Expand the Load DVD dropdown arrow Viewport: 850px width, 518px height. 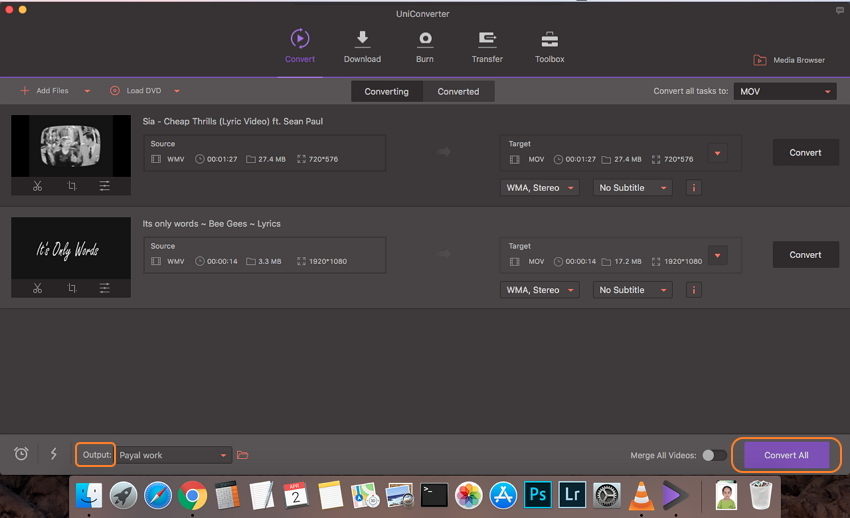click(177, 91)
